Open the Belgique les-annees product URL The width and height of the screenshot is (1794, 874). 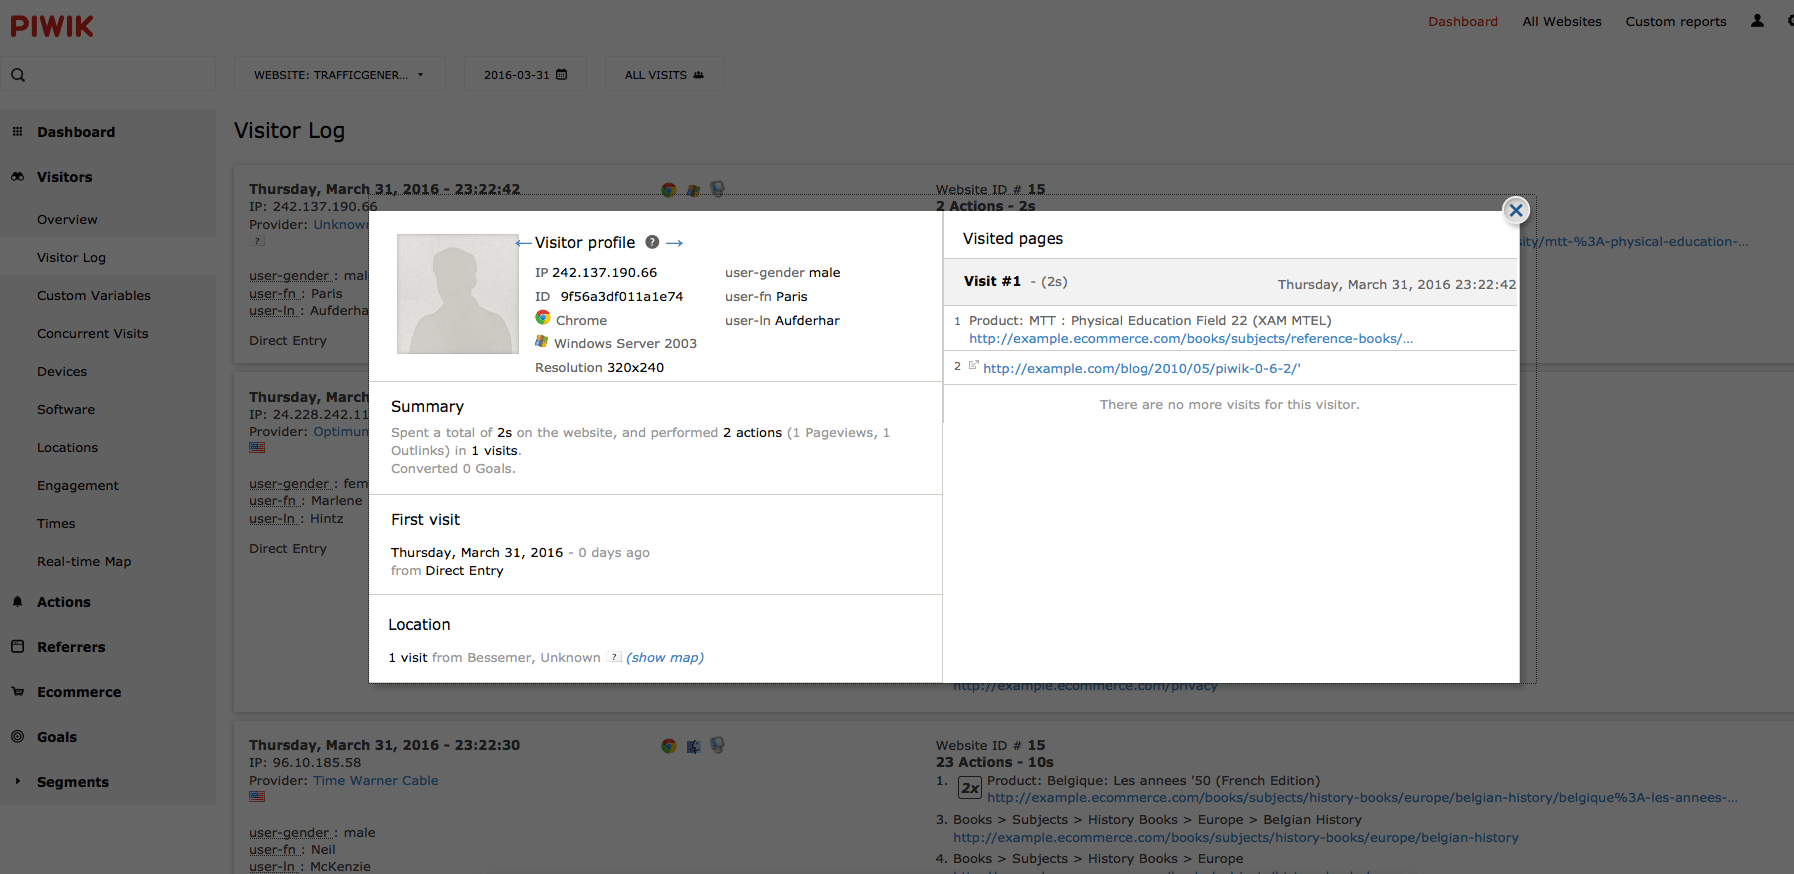point(1362,798)
